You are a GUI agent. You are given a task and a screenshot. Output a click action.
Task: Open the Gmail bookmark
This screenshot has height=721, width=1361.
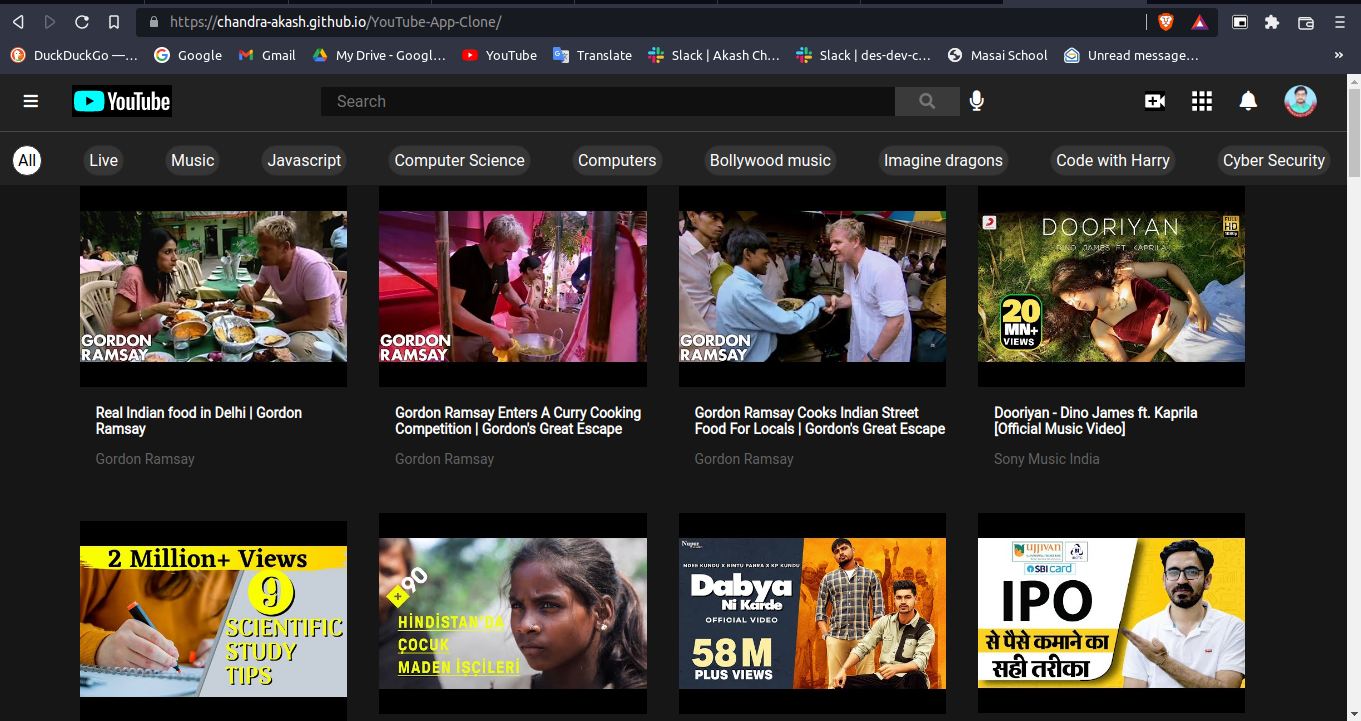(x=266, y=56)
